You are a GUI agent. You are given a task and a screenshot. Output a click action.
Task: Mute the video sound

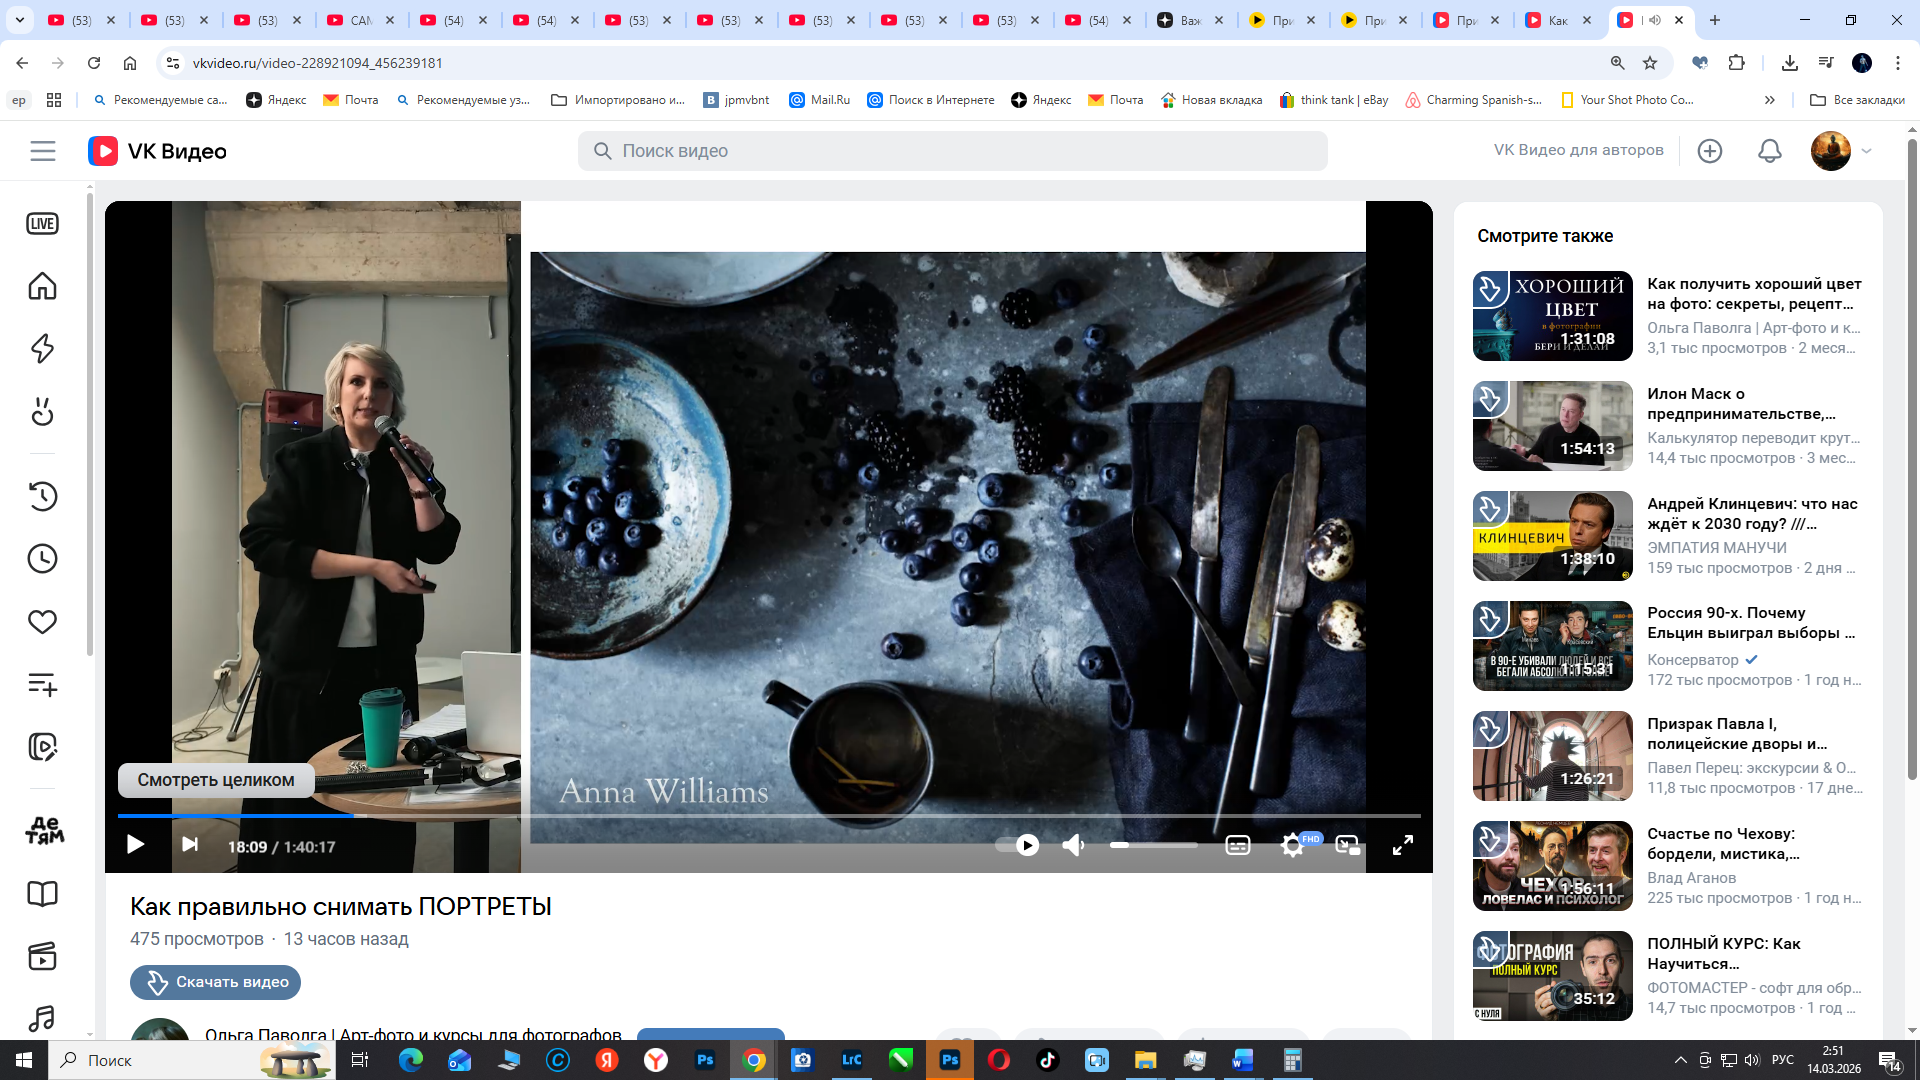pyautogui.click(x=1073, y=846)
